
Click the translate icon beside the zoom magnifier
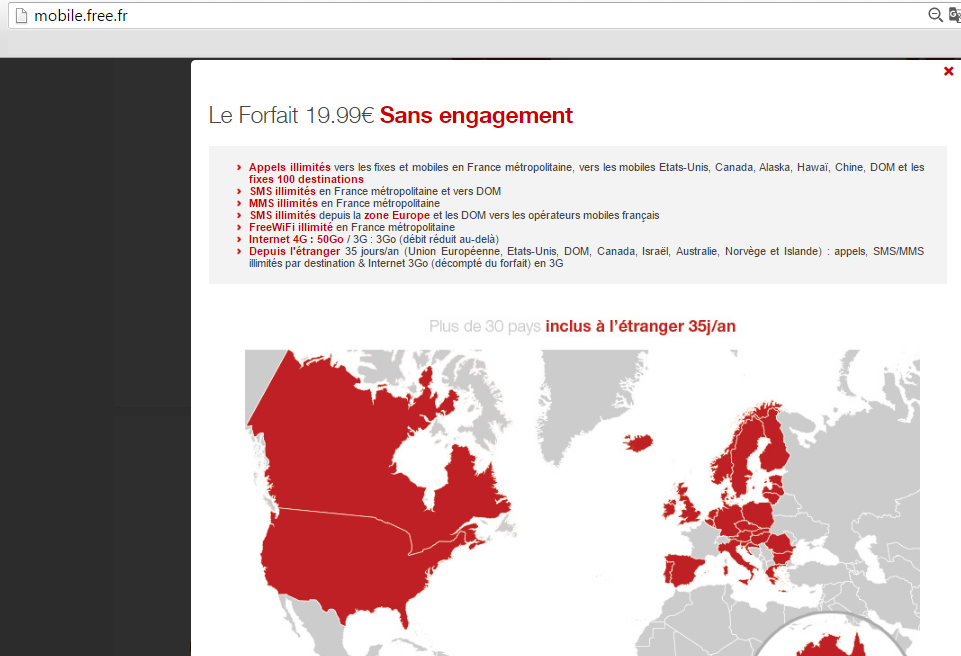(955, 15)
